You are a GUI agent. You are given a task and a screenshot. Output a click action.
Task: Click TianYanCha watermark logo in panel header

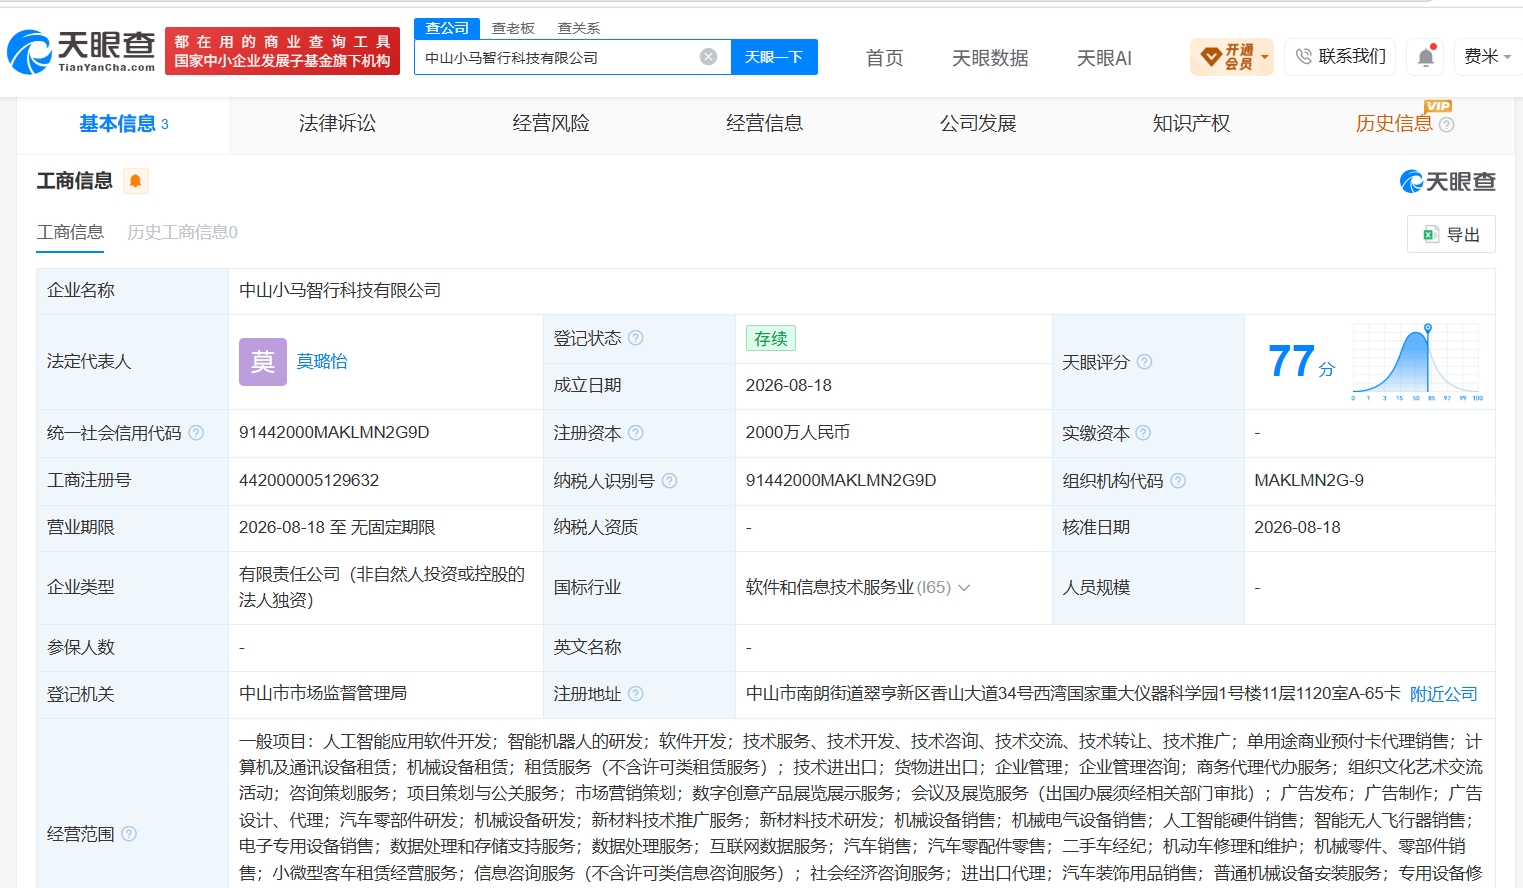coord(1447,181)
